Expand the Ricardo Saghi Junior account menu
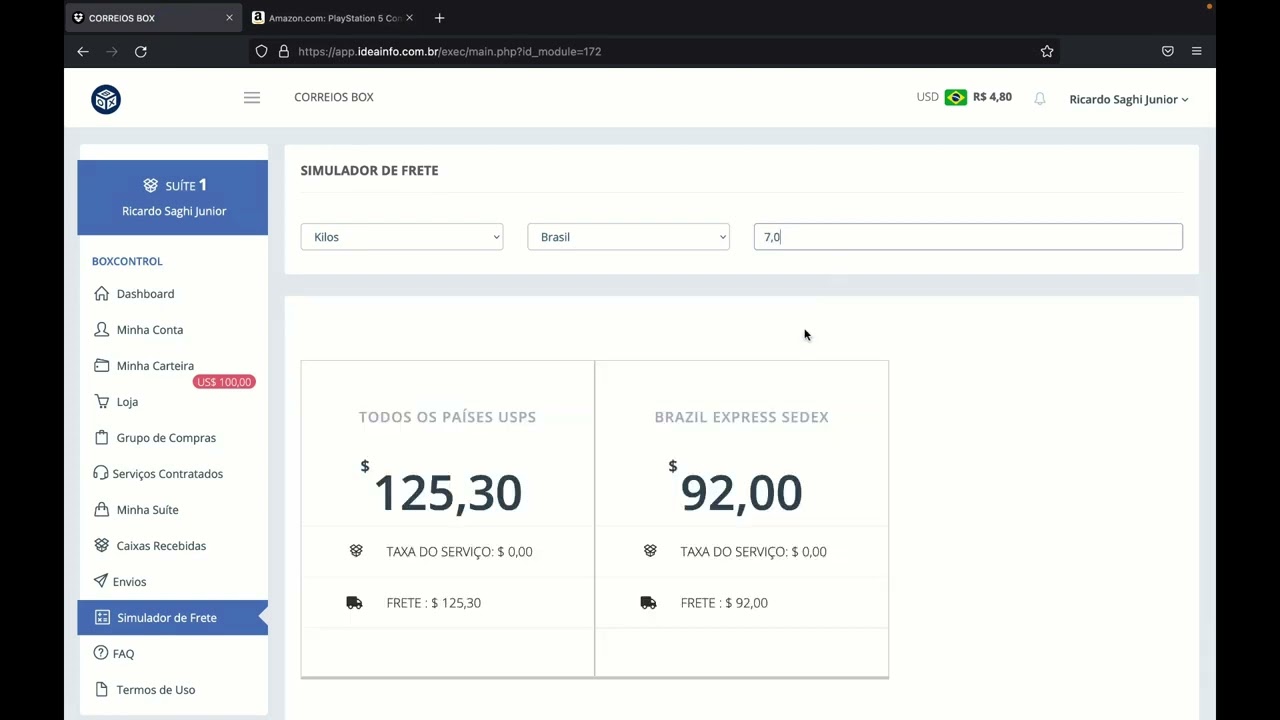This screenshot has width=1280, height=720. coord(1129,99)
